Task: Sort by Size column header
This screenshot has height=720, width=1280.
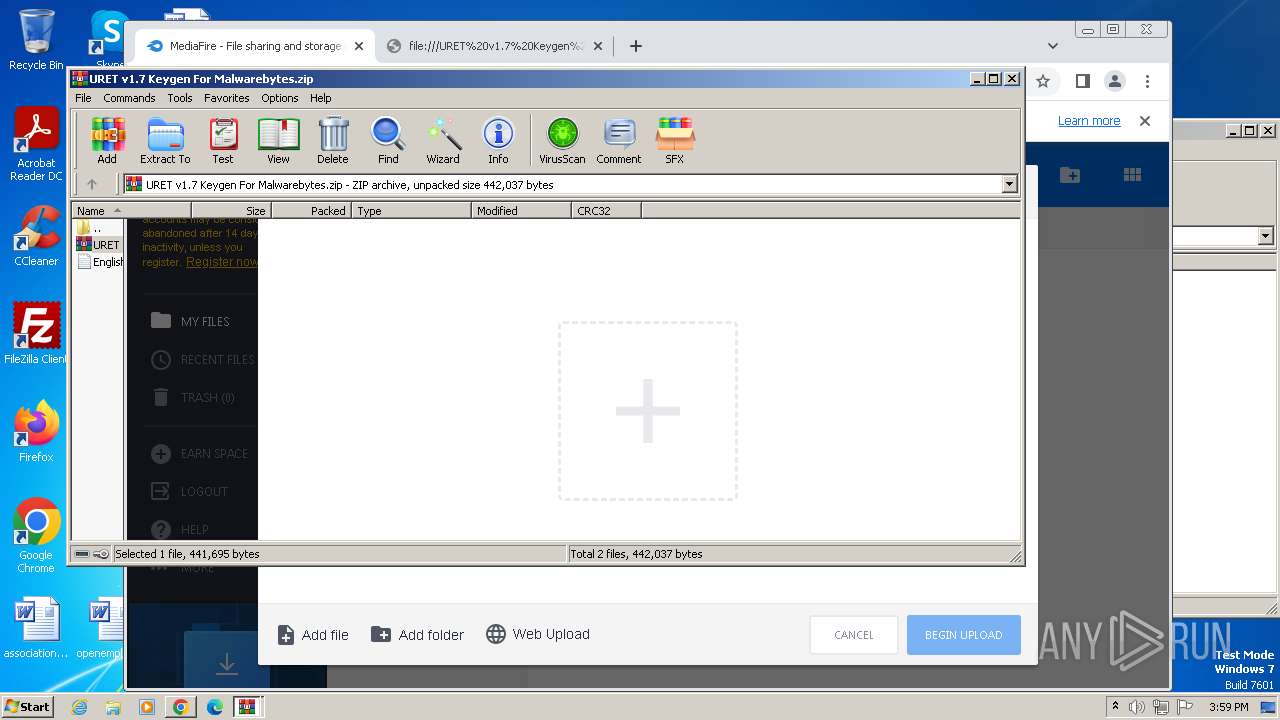Action: coord(231,211)
